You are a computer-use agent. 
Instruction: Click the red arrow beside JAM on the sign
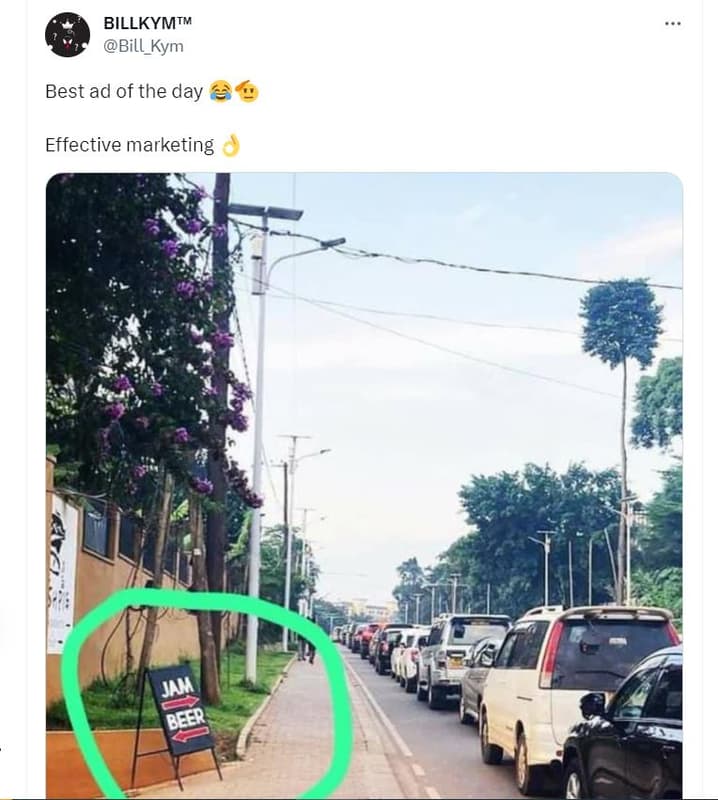181,703
